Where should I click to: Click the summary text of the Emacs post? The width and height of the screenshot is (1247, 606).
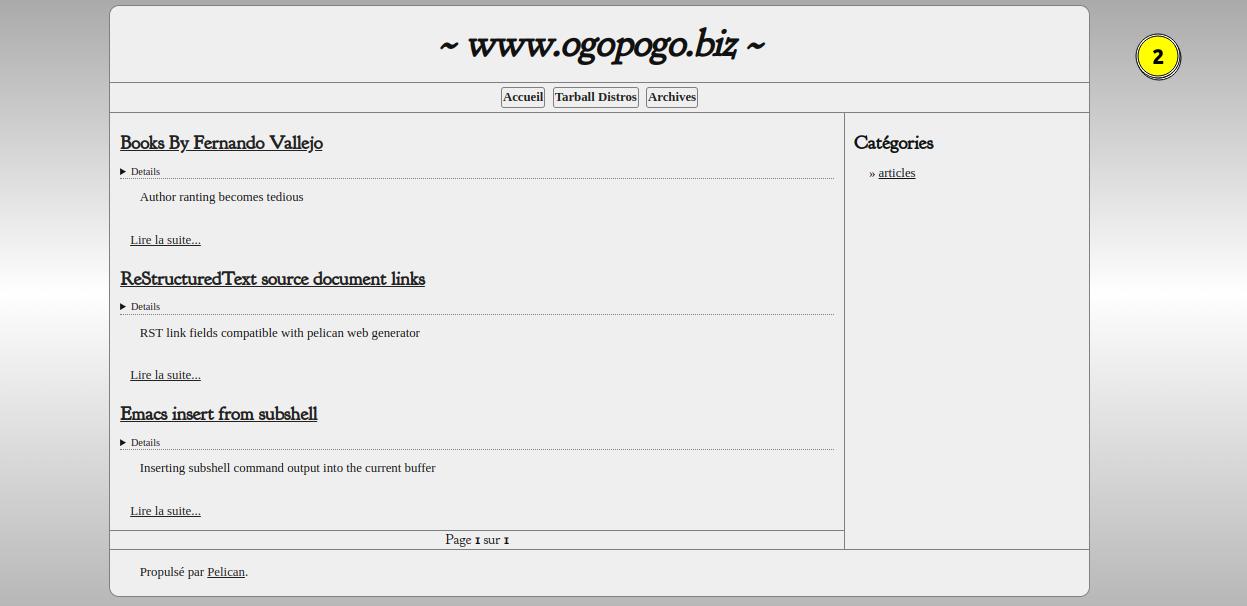point(287,467)
